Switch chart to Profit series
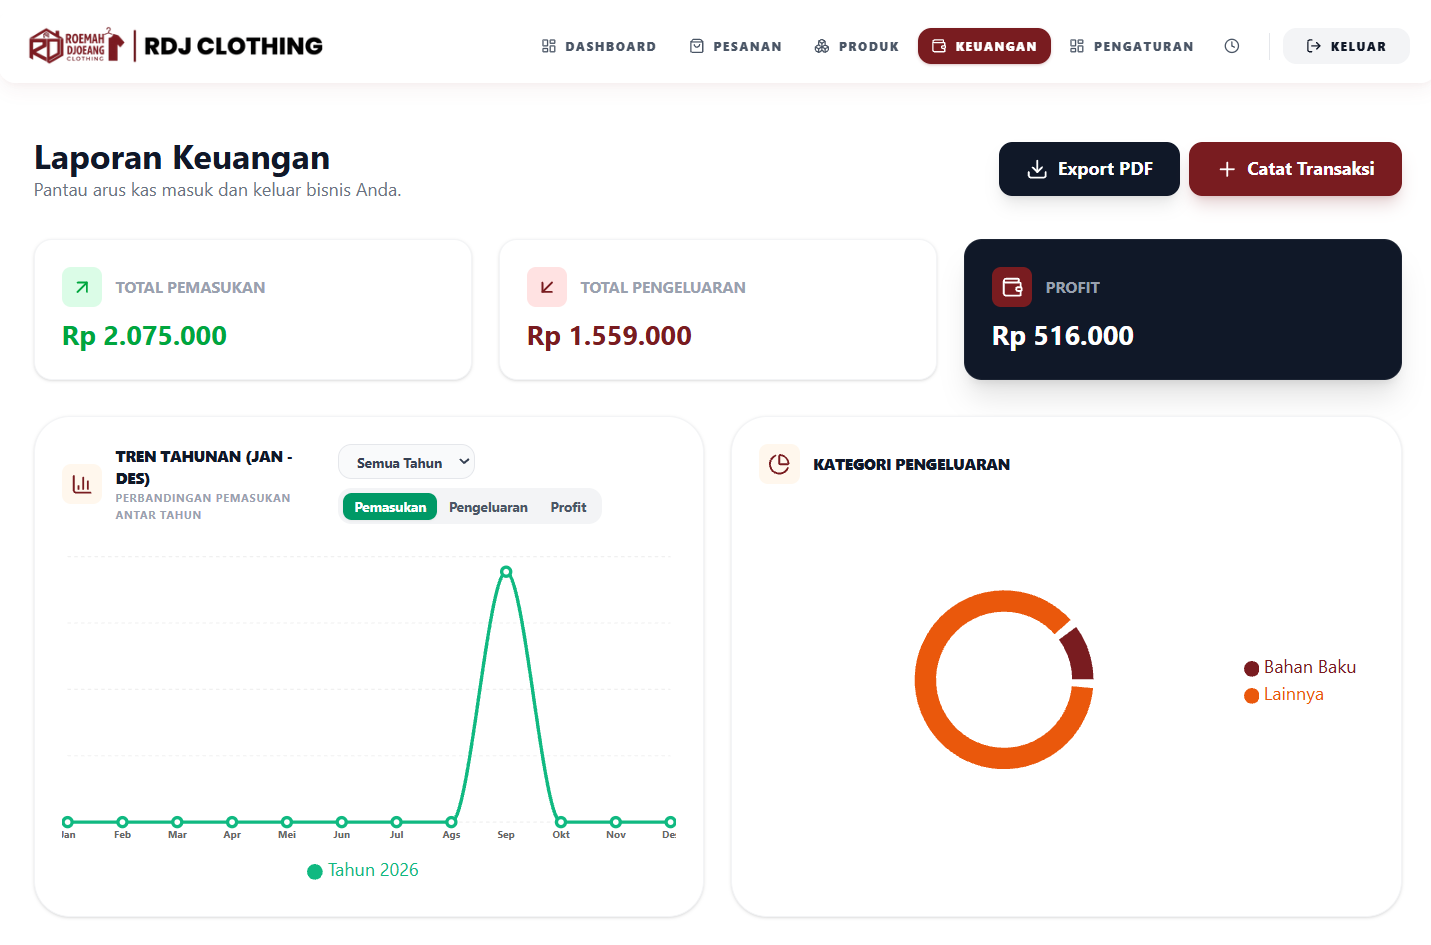Viewport: 1431px width, 945px height. (568, 507)
